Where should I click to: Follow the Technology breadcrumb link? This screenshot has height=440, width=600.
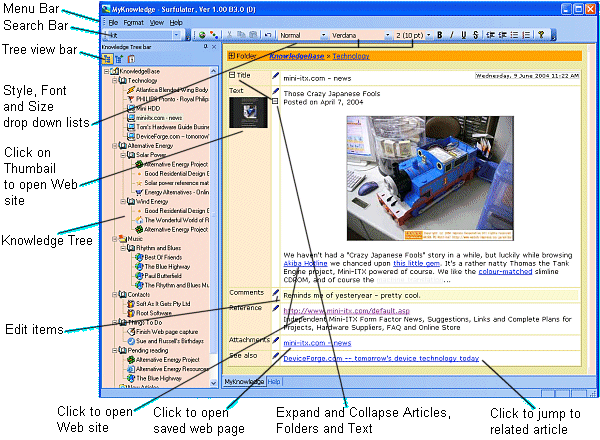coord(351,56)
